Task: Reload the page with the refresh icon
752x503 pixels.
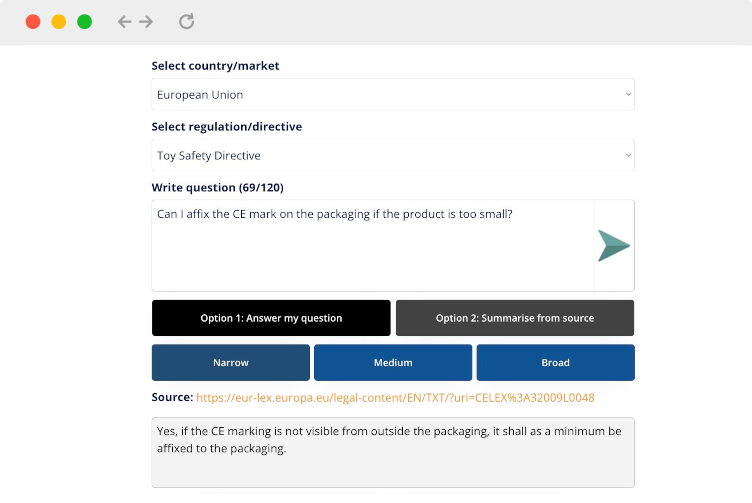Action: (x=187, y=21)
